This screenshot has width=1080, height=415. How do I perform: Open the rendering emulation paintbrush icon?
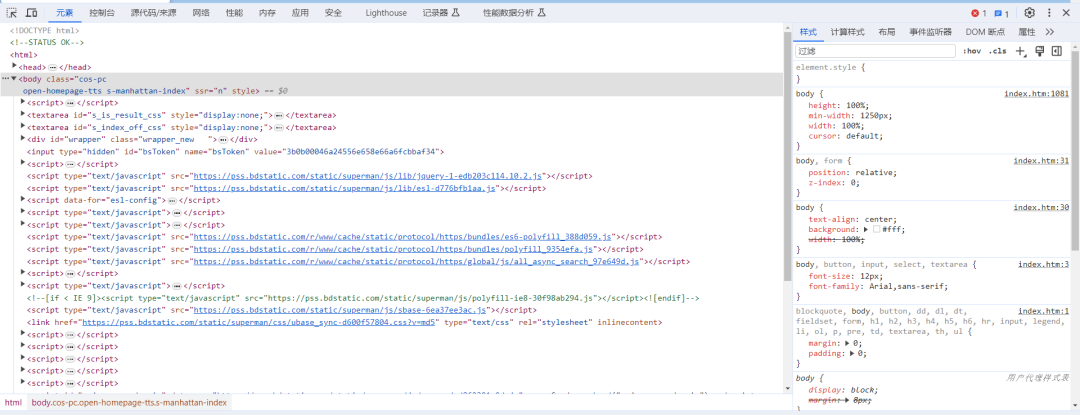(1040, 51)
